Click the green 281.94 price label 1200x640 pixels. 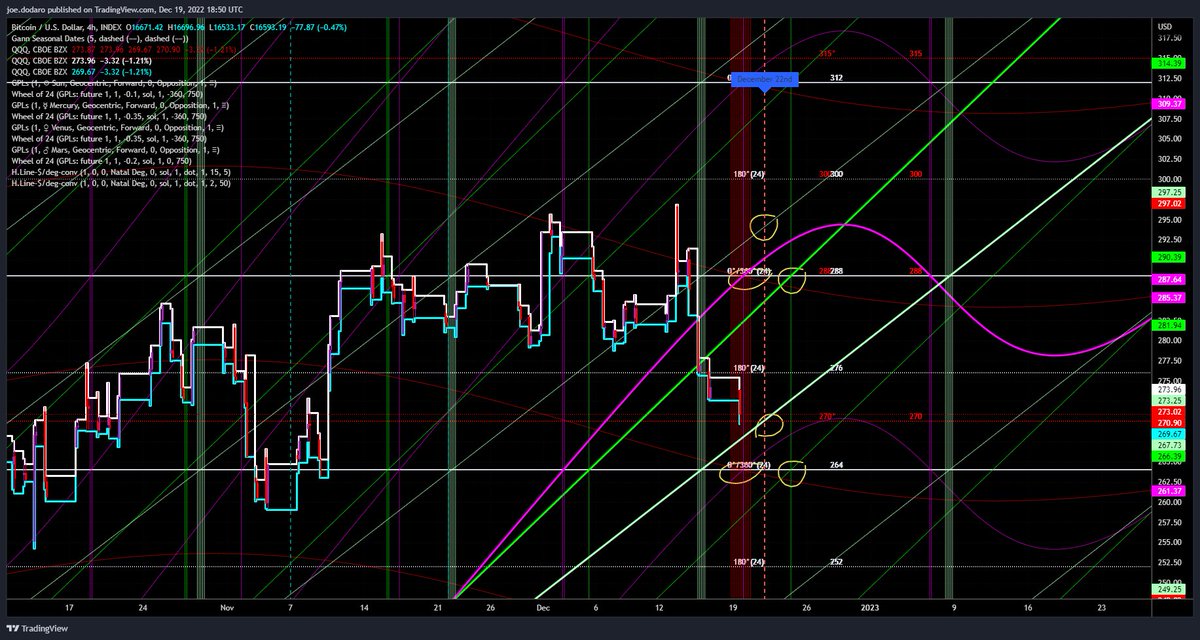point(1170,325)
